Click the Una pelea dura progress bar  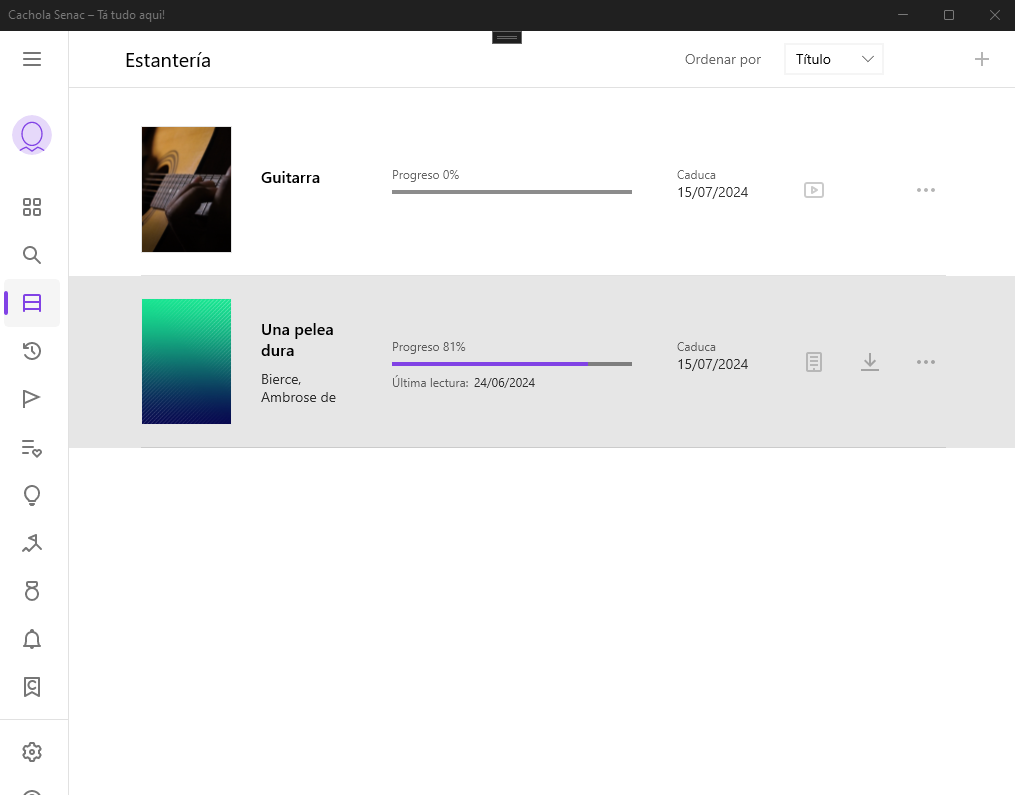[511, 364]
